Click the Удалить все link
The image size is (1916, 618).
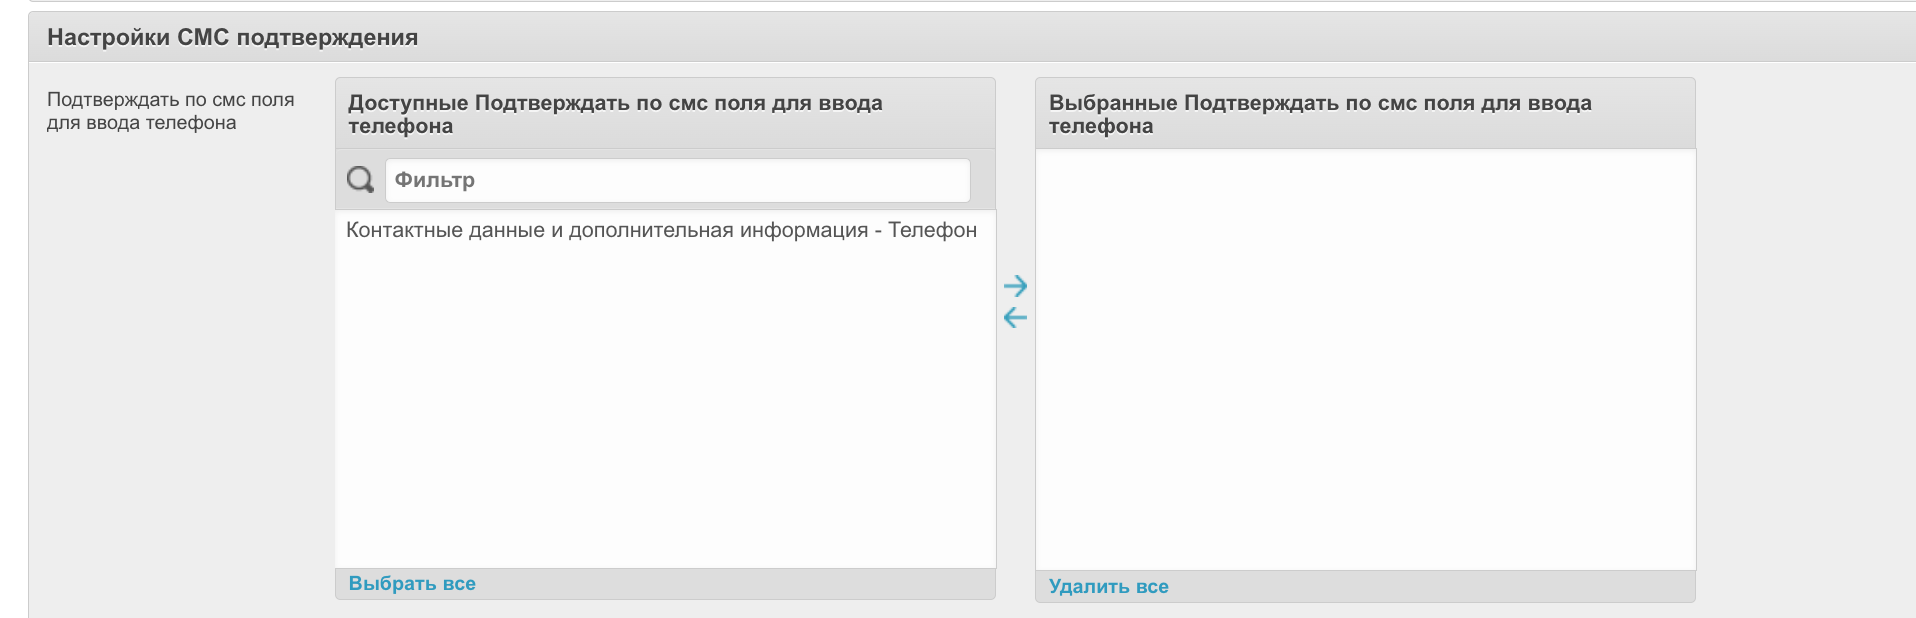[1108, 587]
